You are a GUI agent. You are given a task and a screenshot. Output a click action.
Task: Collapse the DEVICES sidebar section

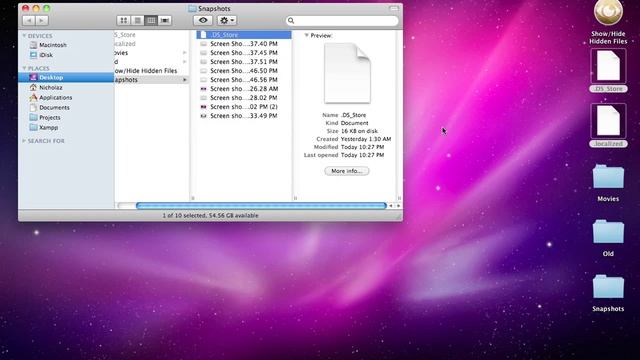point(24,36)
